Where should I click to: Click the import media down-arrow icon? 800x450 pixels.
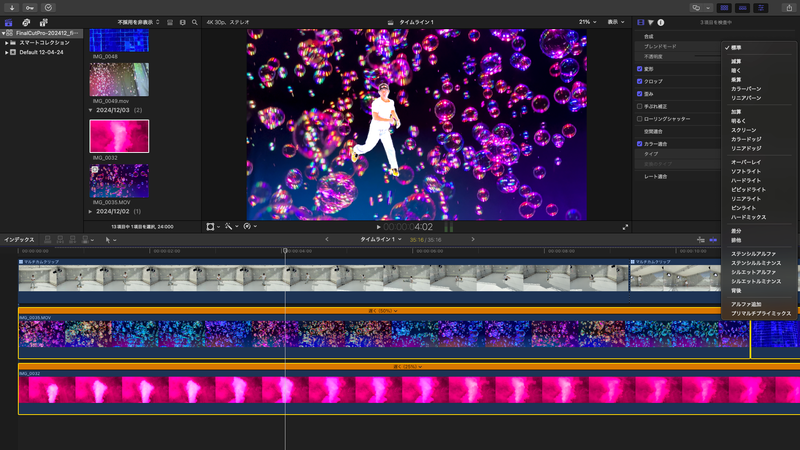pyautogui.click(x=12, y=8)
